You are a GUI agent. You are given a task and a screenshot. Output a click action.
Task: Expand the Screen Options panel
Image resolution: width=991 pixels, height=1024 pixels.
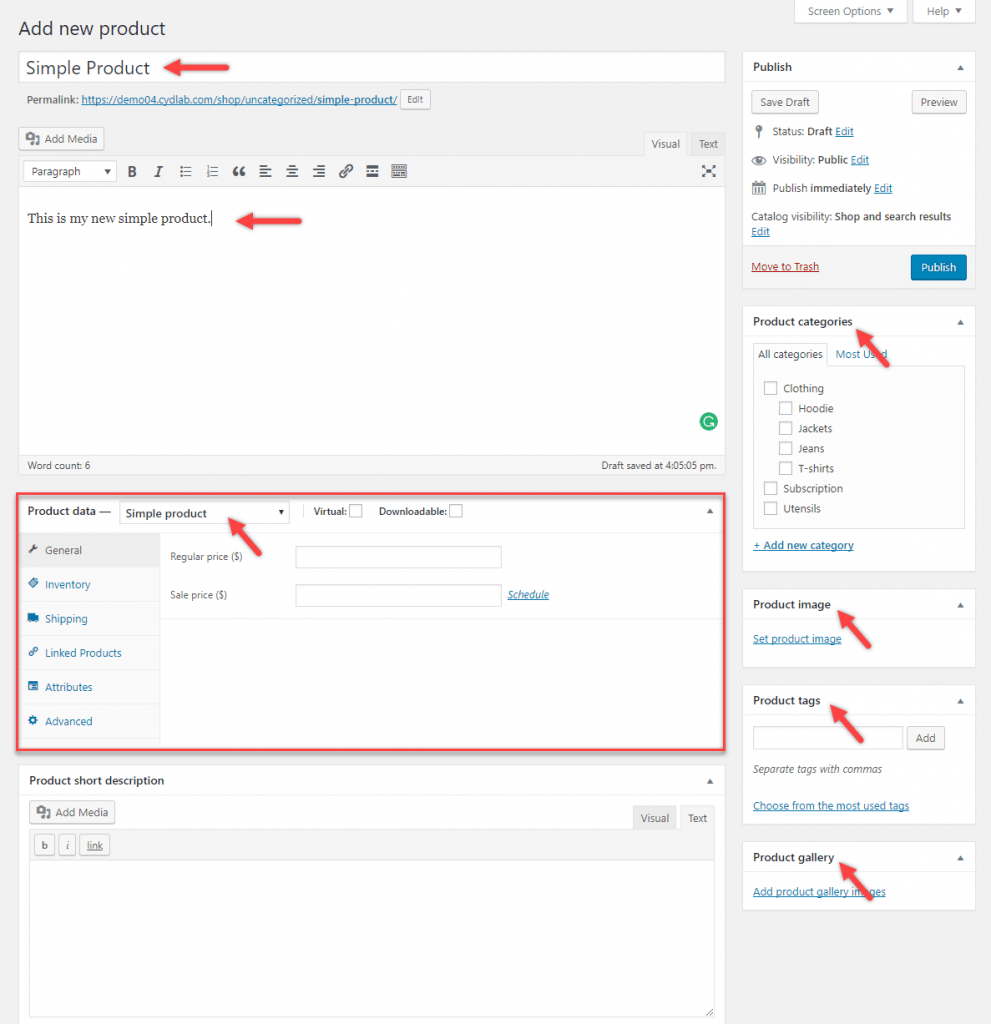click(x=850, y=11)
